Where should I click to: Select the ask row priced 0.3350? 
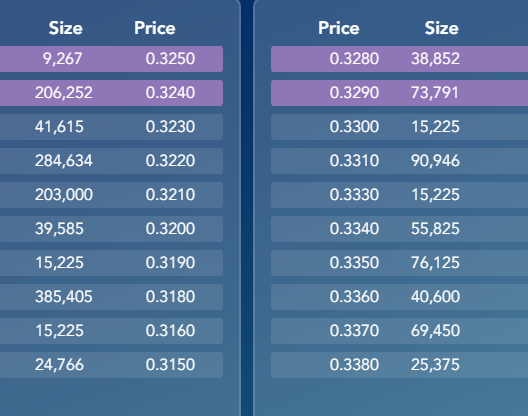pos(399,263)
